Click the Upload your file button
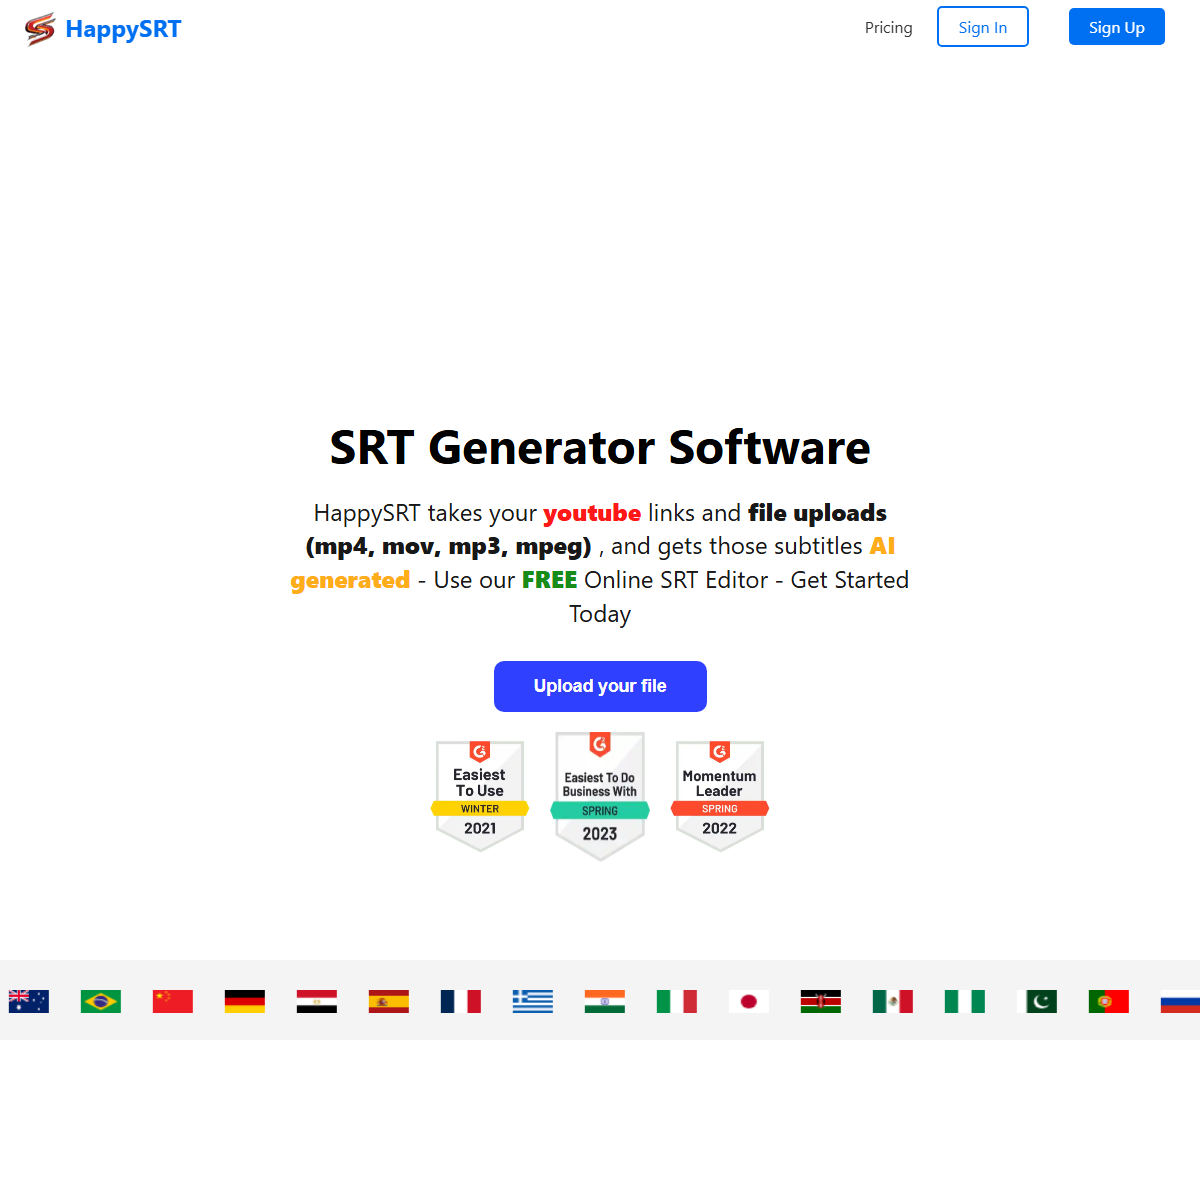This screenshot has width=1200, height=1200. (600, 686)
